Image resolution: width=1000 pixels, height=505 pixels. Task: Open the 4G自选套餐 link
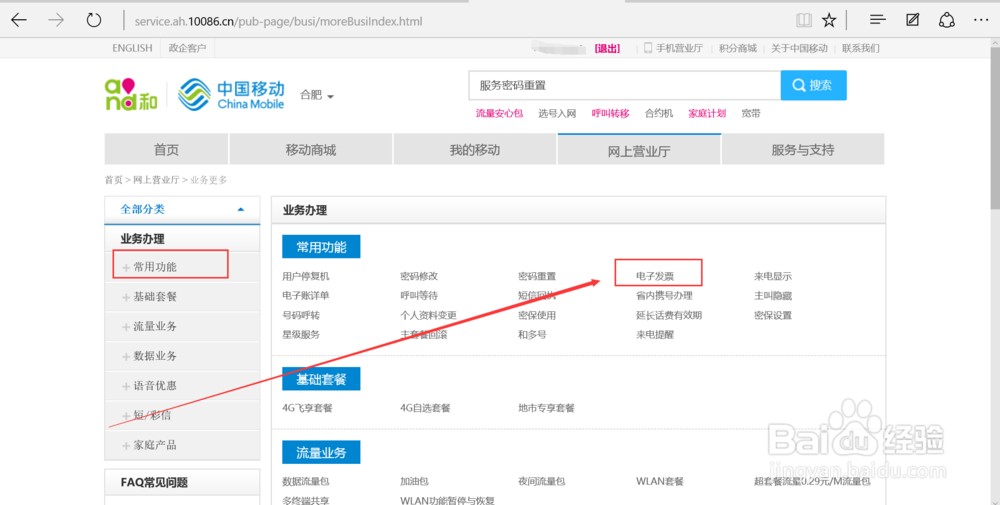tap(425, 407)
